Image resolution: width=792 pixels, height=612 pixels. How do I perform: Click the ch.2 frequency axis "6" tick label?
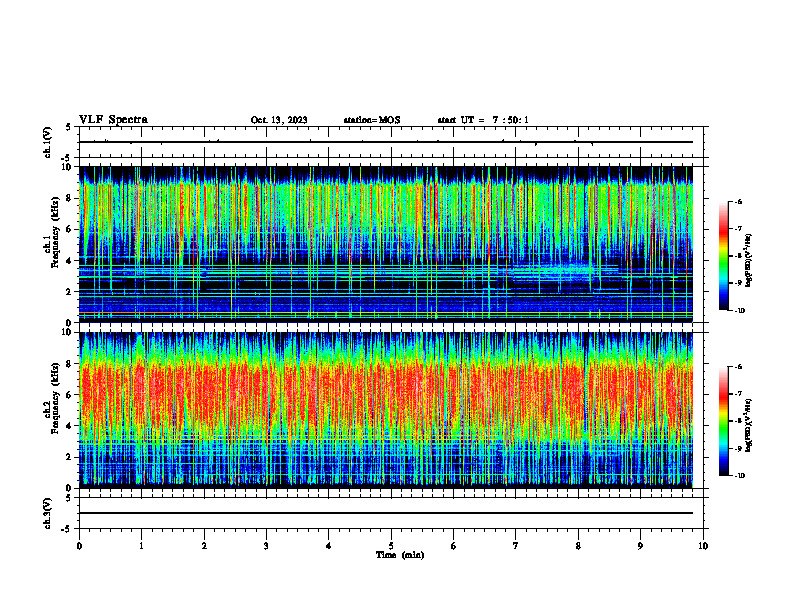[x=69, y=395]
